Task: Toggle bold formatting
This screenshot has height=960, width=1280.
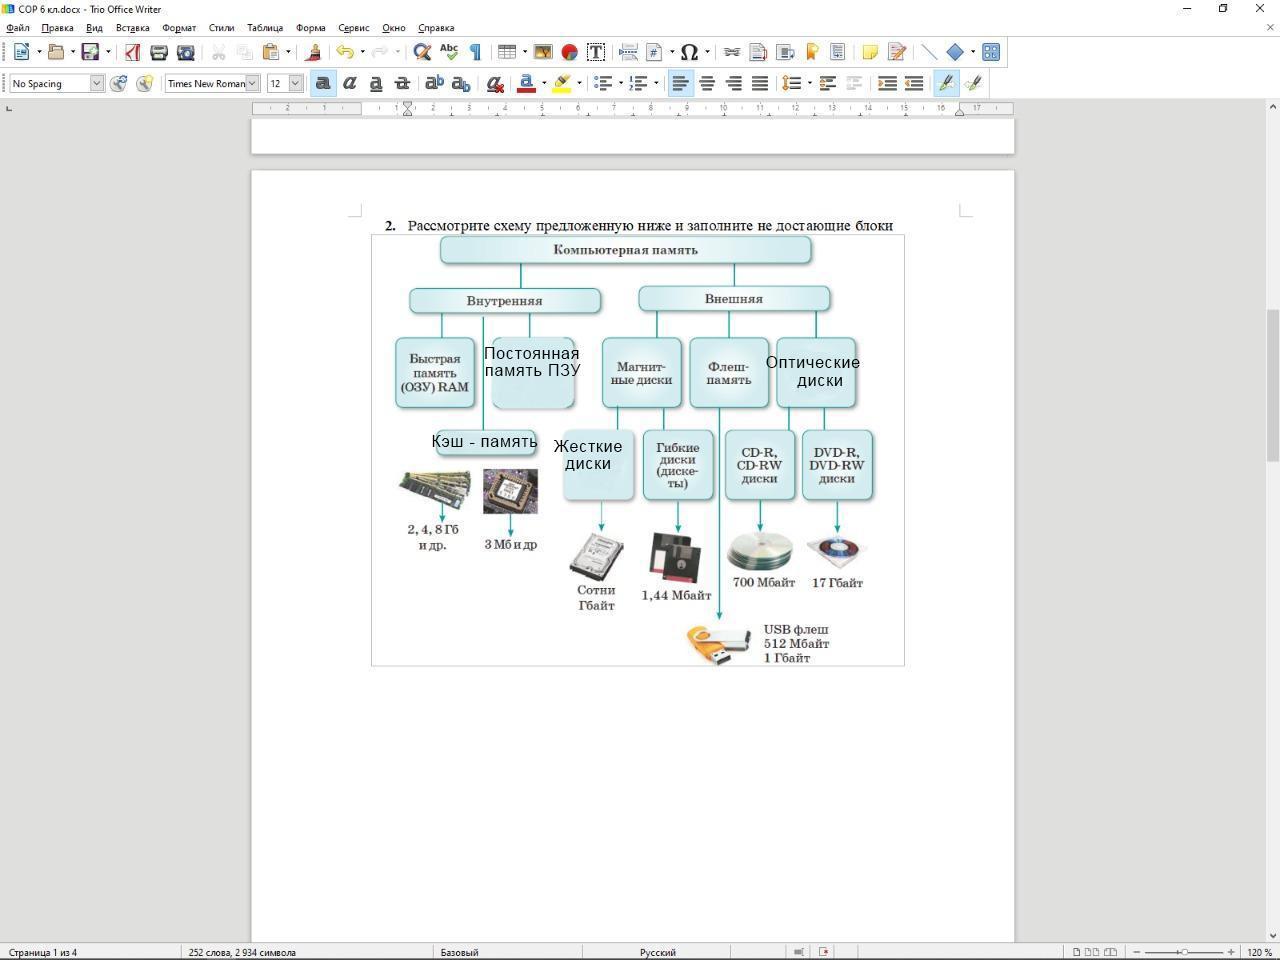Action: (323, 83)
